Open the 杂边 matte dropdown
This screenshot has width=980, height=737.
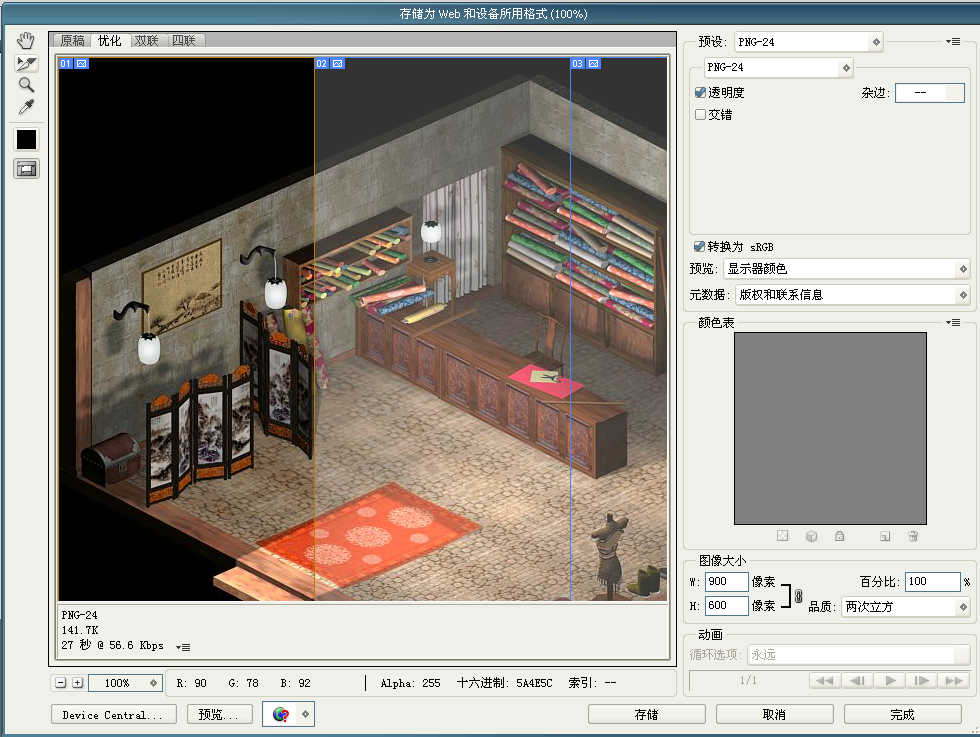click(x=930, y=93)
